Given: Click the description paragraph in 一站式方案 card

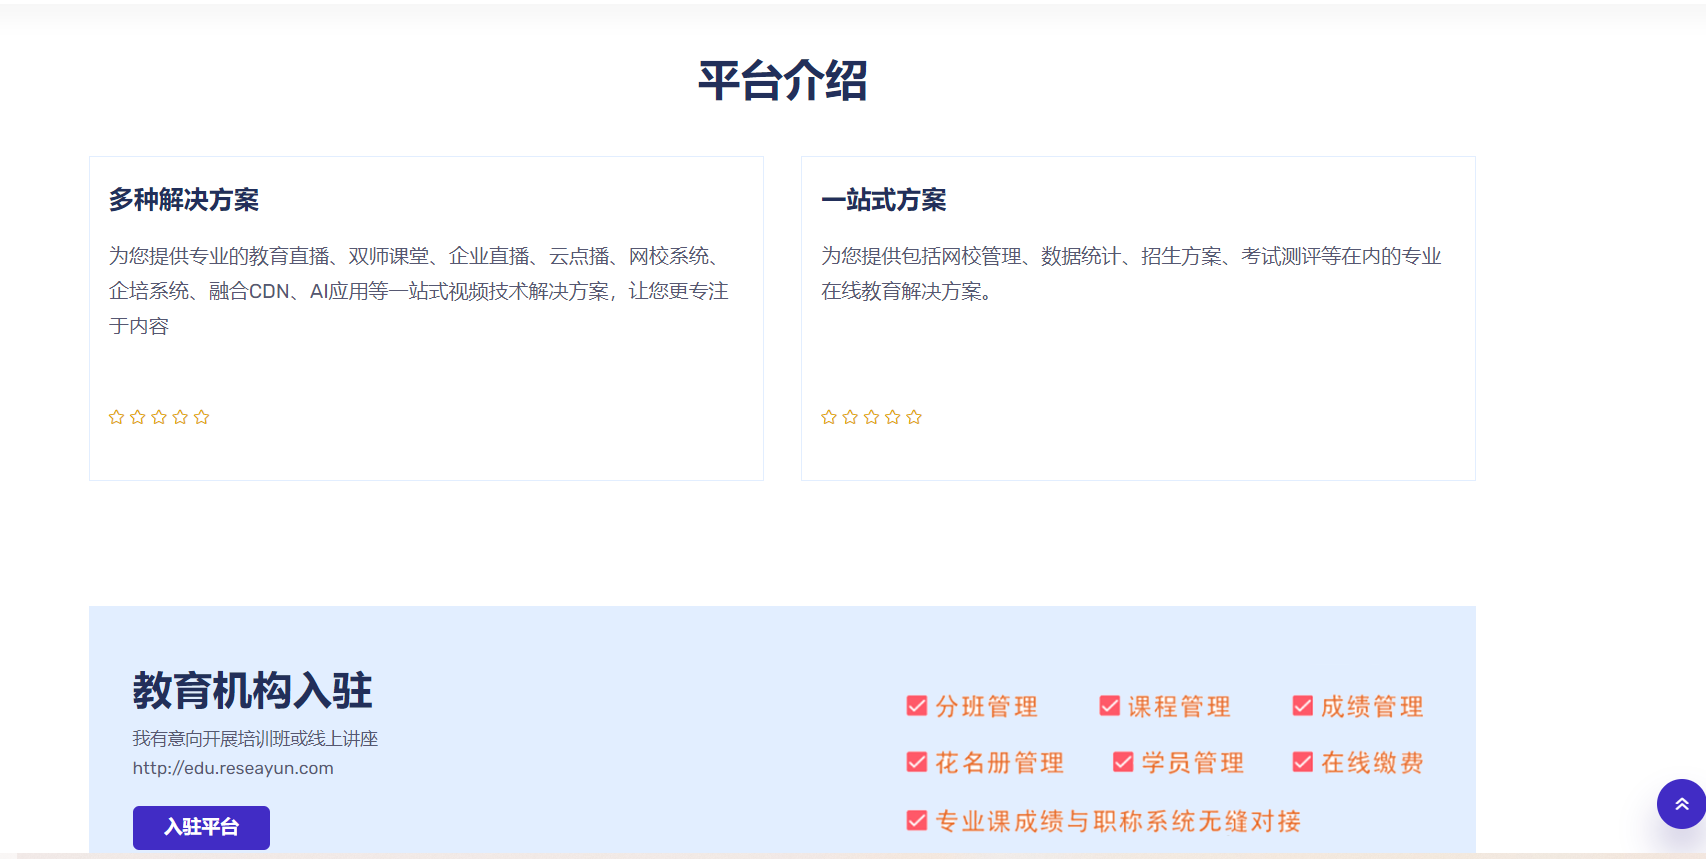Looking at the screenshot, I should [x=1131, y=273].
